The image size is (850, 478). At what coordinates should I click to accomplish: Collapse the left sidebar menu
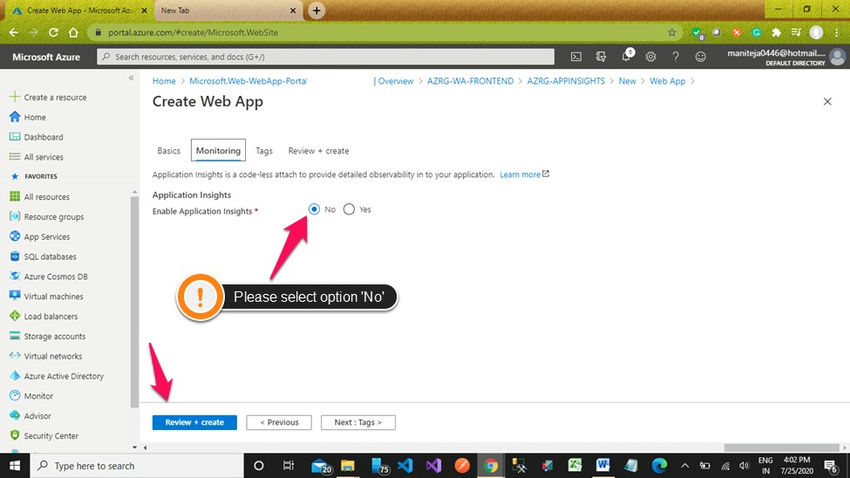[x=131, y=78]
